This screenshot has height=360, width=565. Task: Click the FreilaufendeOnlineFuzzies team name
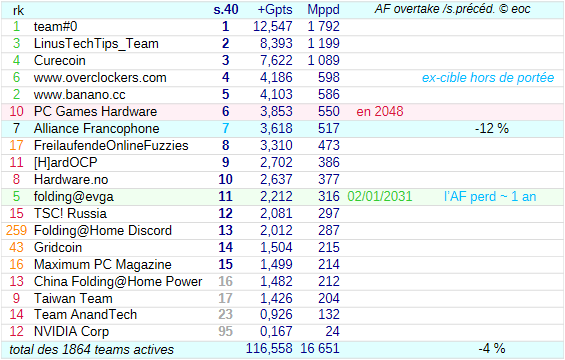point(111,146)
